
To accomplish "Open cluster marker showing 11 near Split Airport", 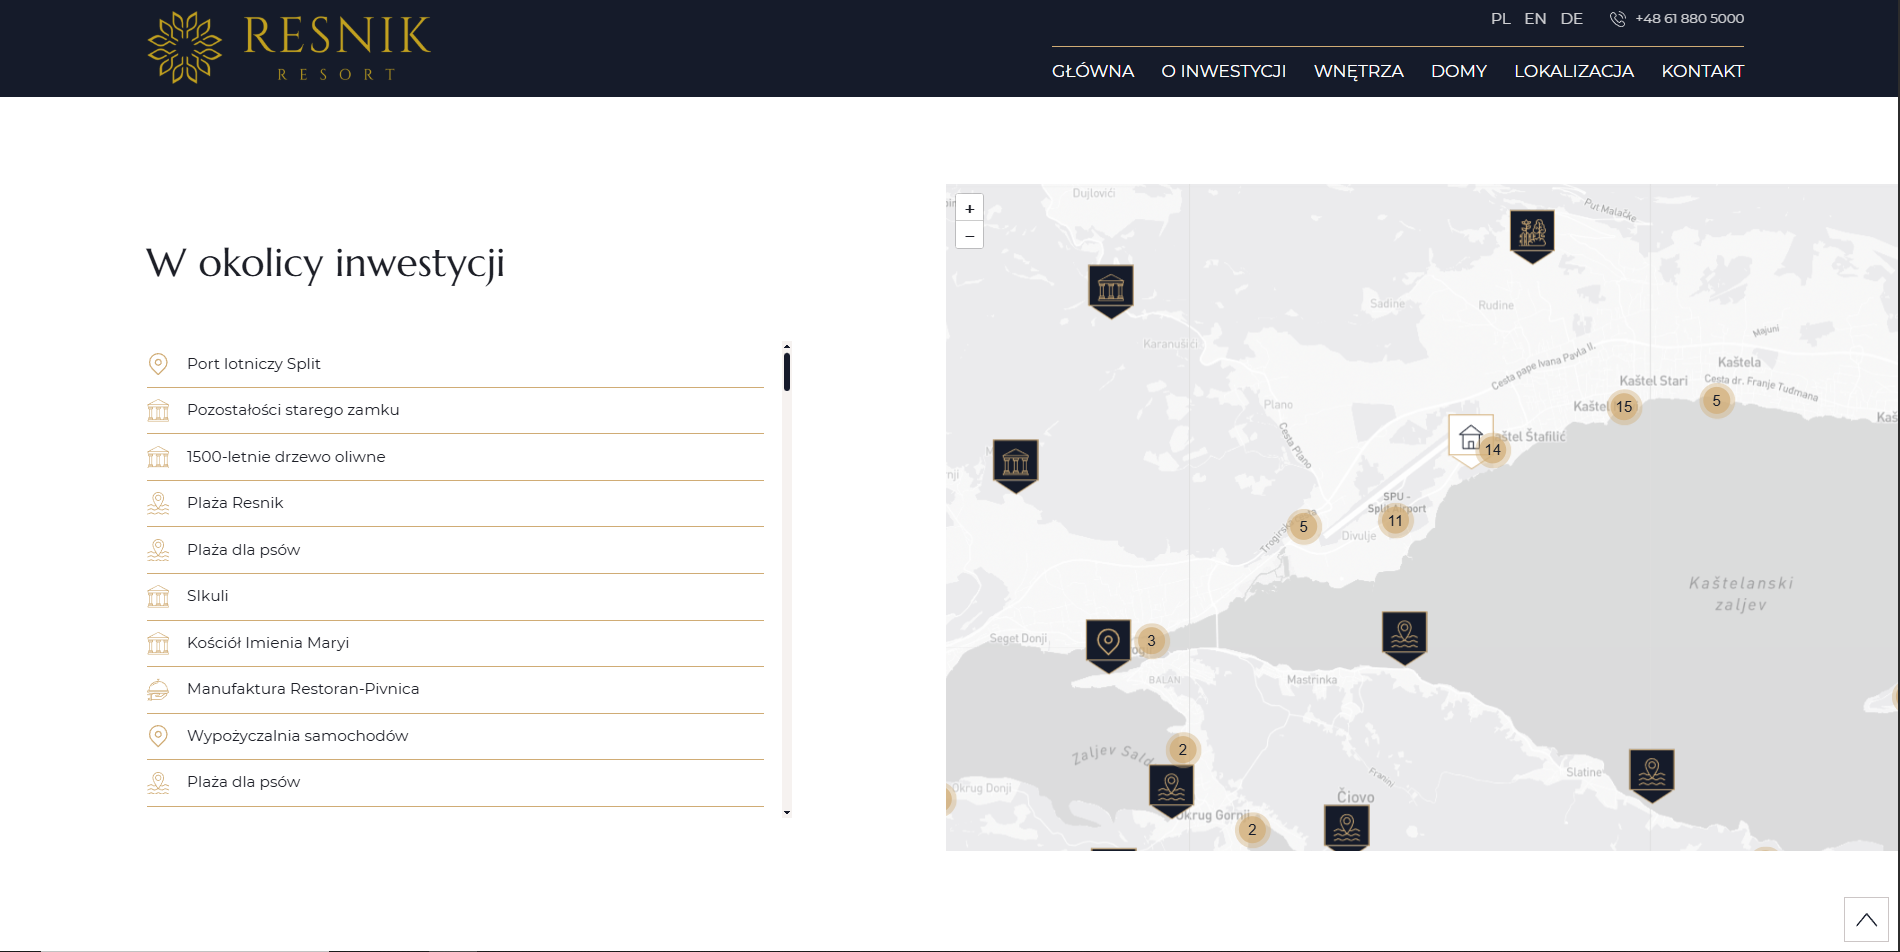I will pos(1395,520).
